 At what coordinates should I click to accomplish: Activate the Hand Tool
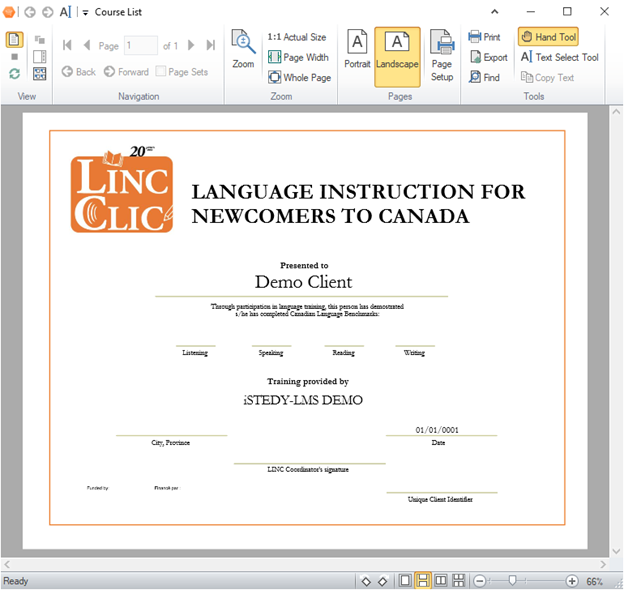(548, 37)
